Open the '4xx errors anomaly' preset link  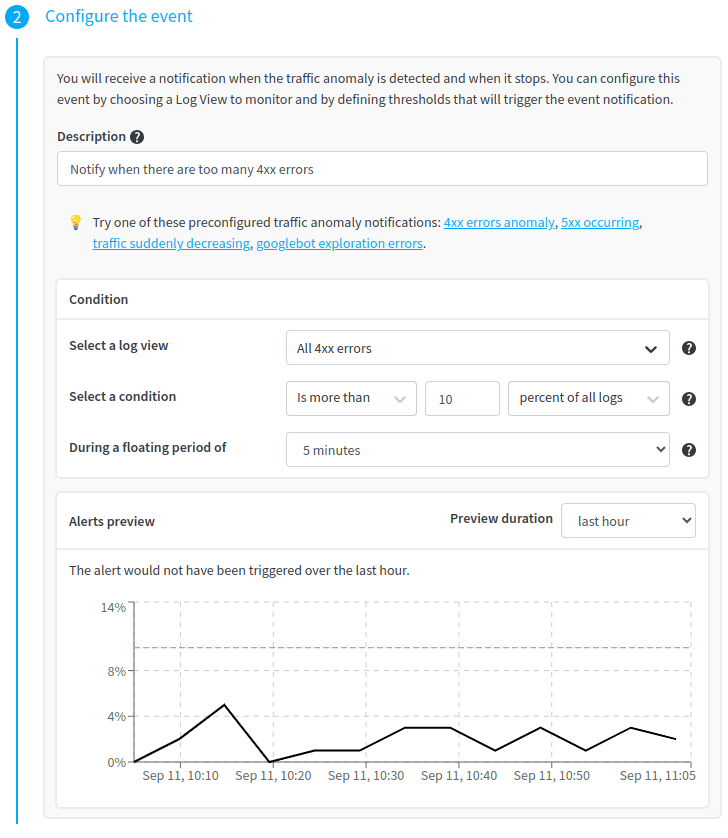[x=499, y=223]
